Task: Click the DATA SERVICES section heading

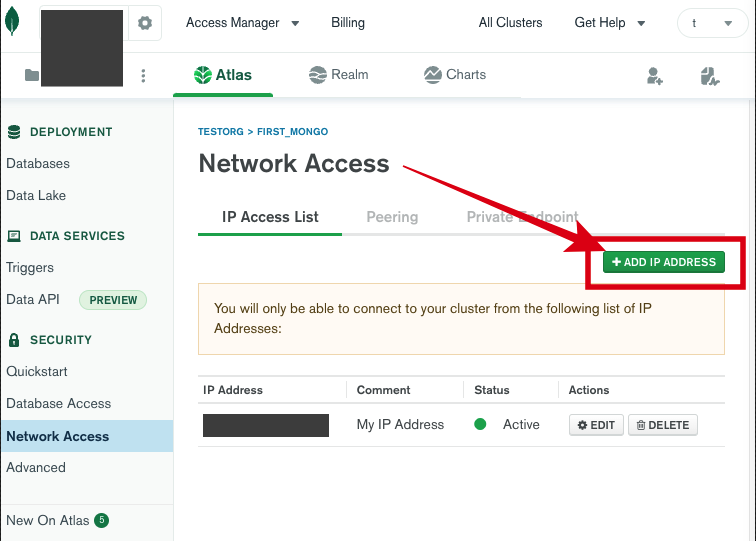Action: click(77, 236)
